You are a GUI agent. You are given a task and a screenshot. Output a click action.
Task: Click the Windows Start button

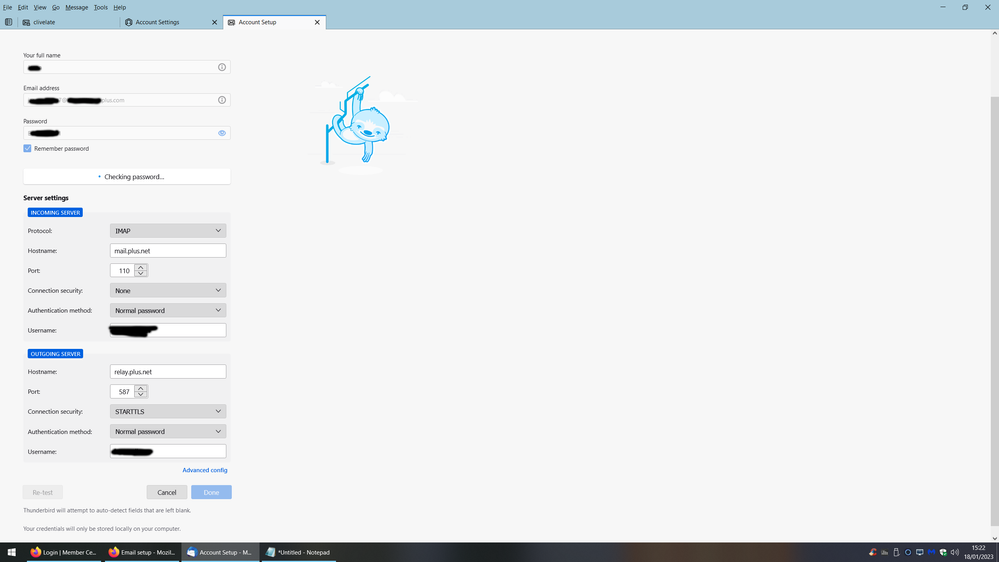[x=11, y=552]
